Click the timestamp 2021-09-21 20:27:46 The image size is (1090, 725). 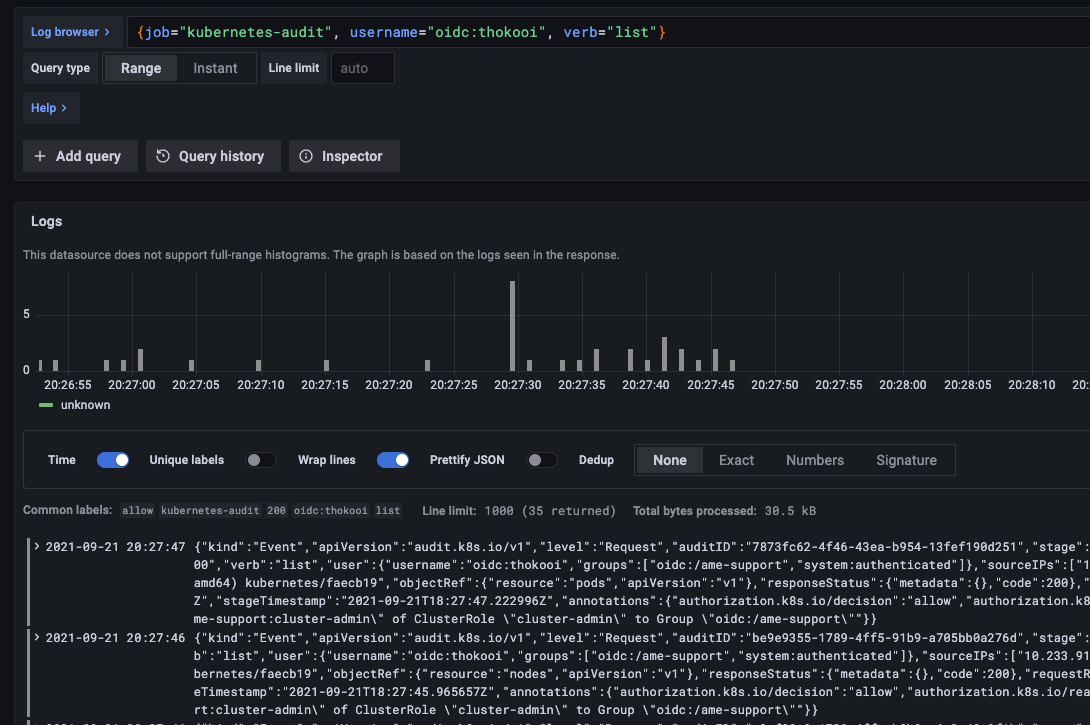pyautogui.click(x=115, y=638)
